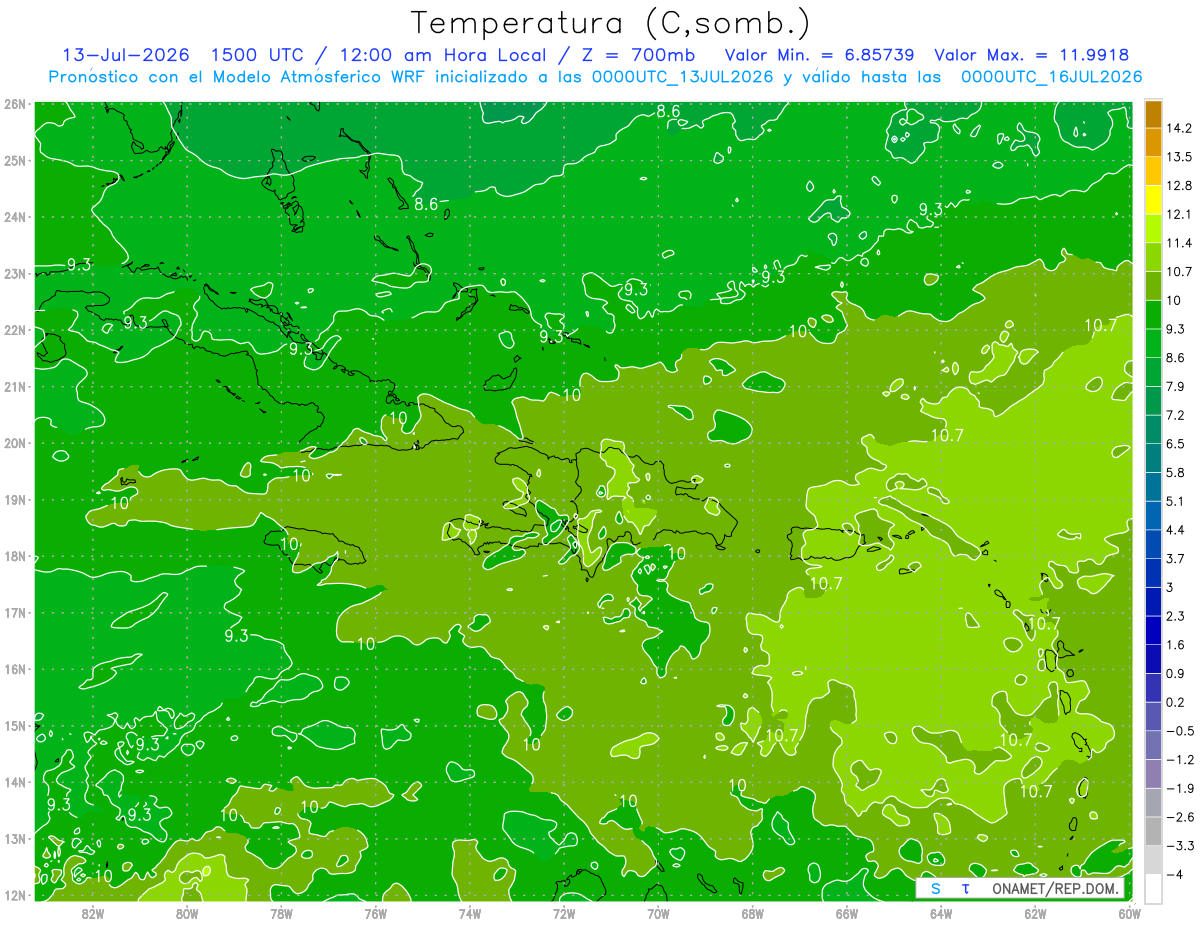This screenshot has width=1200, height=927.
Task: Click the "68W" longitude axis label
Action: [753, 913]
